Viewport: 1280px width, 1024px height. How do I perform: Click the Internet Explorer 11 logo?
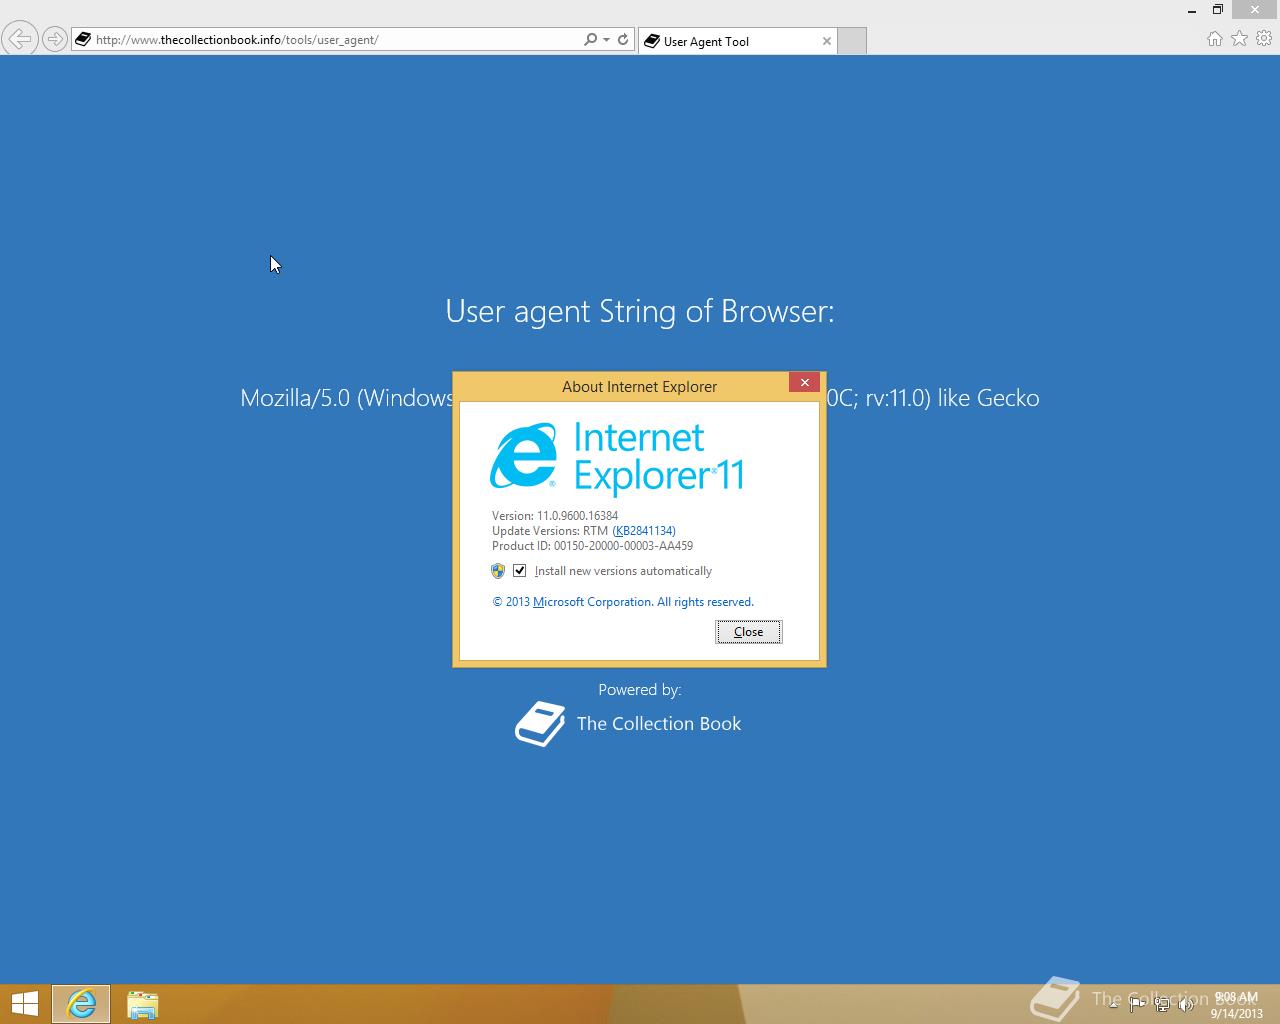[617, 458]
